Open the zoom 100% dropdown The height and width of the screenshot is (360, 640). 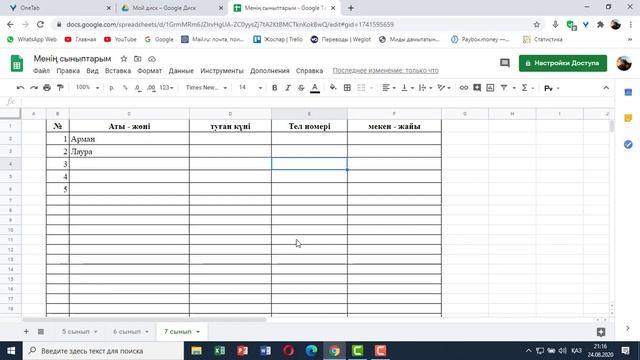[x=87, y=87]
